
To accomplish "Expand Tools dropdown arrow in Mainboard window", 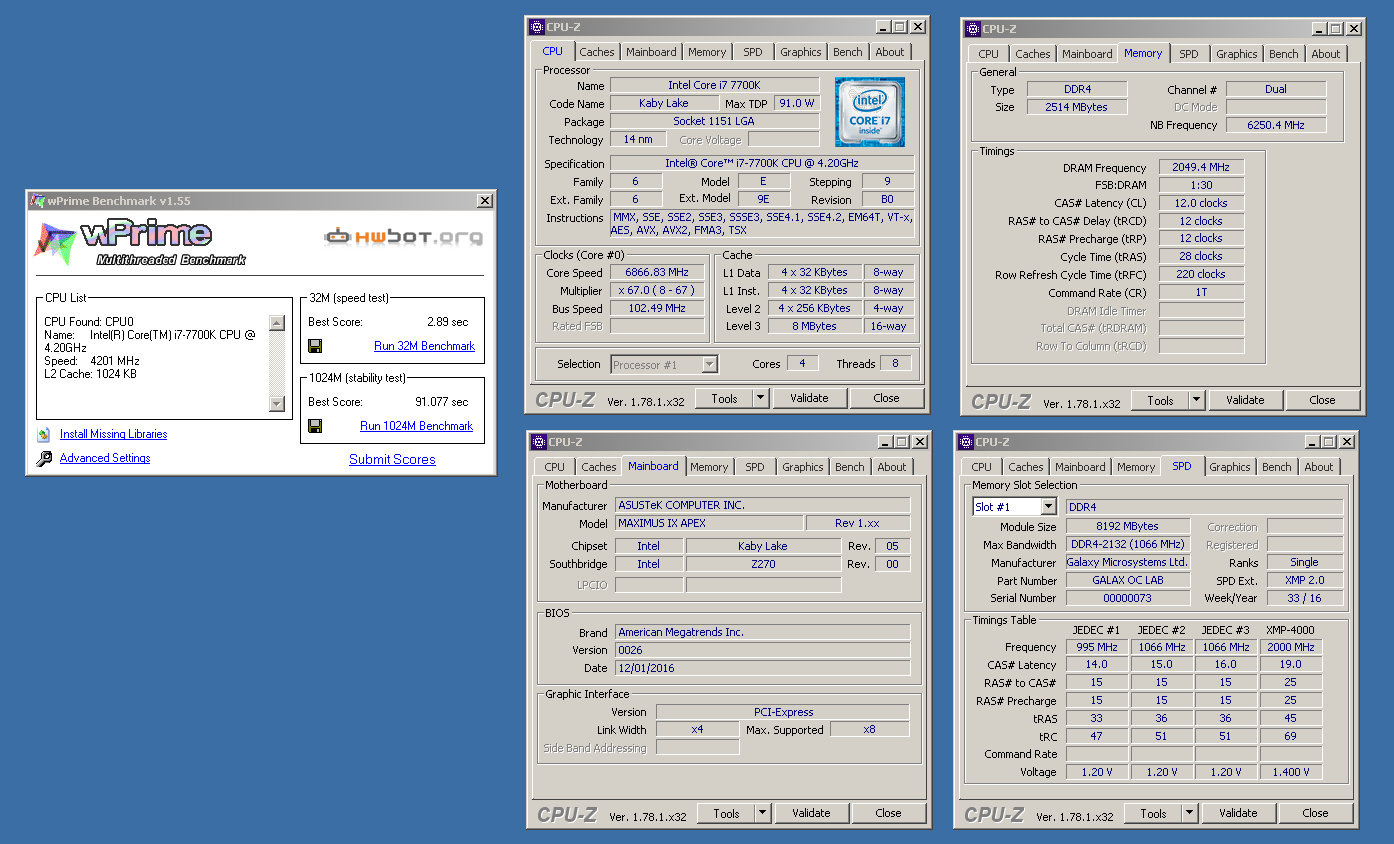I will click(x=762, y=813).
